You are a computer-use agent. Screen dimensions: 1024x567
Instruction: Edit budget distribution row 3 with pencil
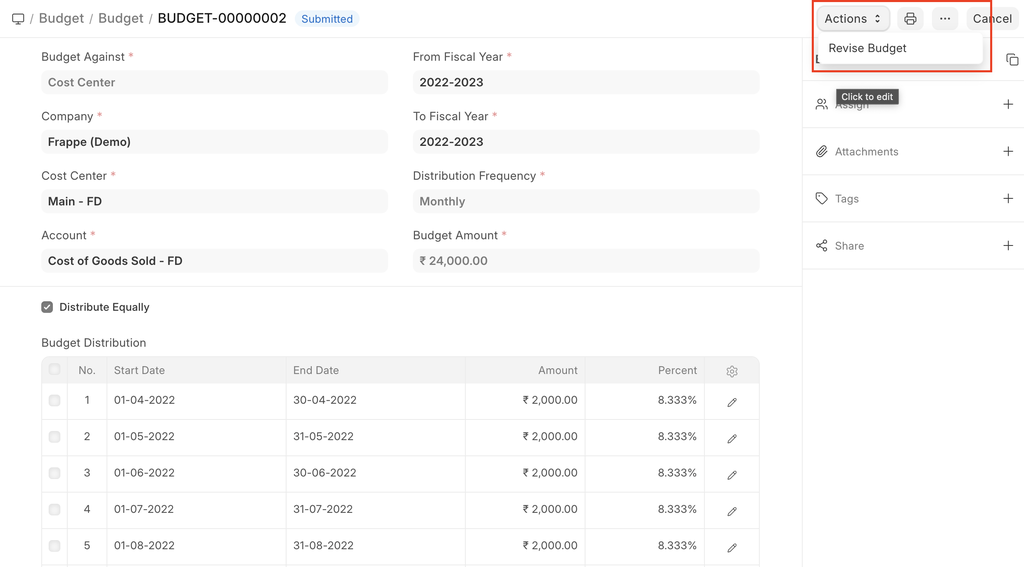[x=732, y=475]
